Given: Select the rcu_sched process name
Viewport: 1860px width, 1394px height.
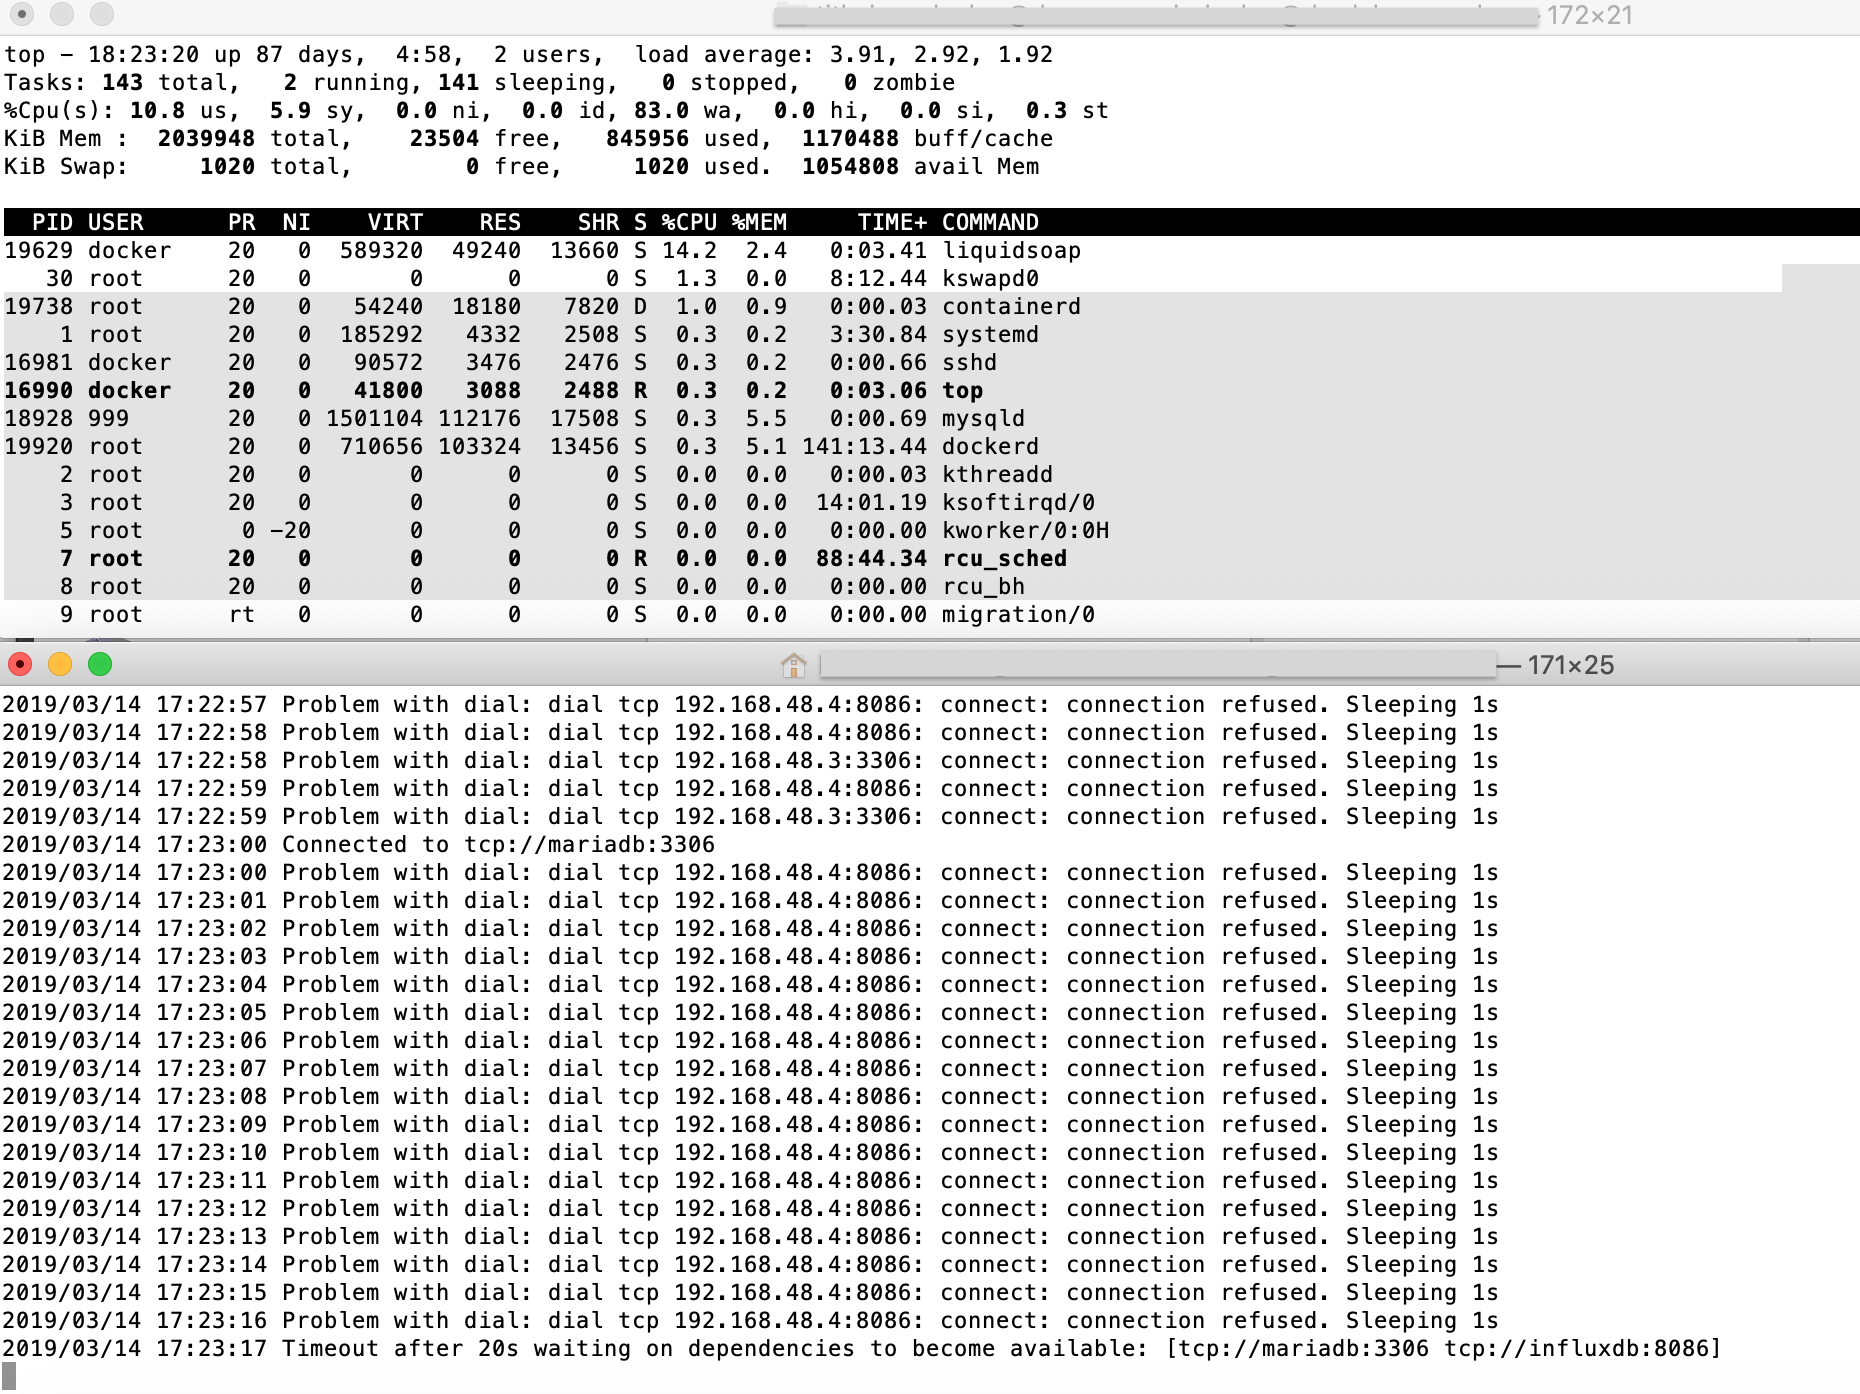Looking at the screenshot, I should (1004, 558).
